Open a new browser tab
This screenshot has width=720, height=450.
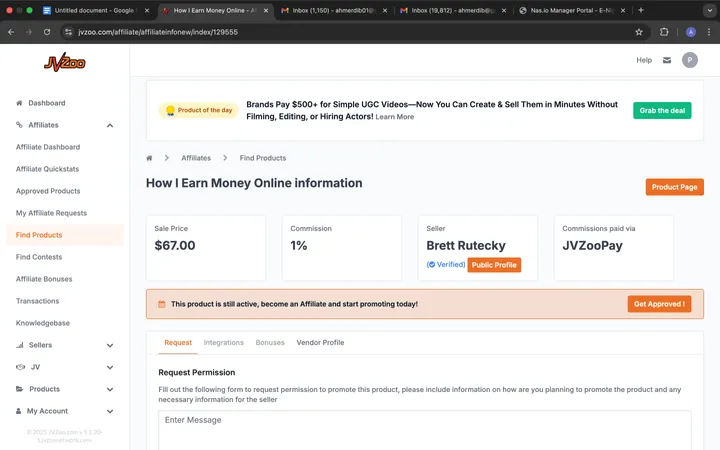click(640, 10)
